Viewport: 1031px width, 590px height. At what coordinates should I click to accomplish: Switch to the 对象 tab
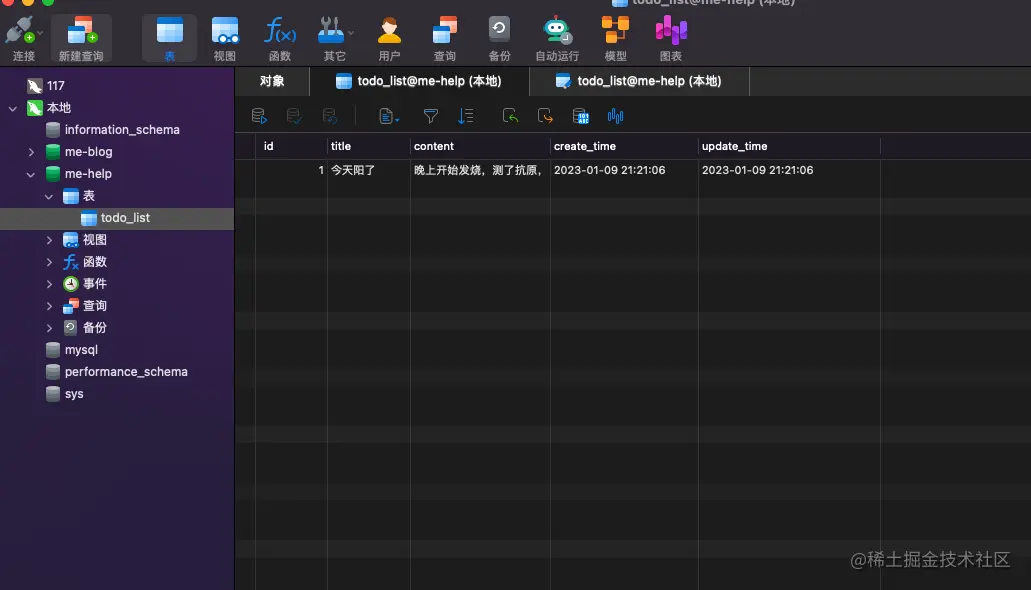pos(272,81)
